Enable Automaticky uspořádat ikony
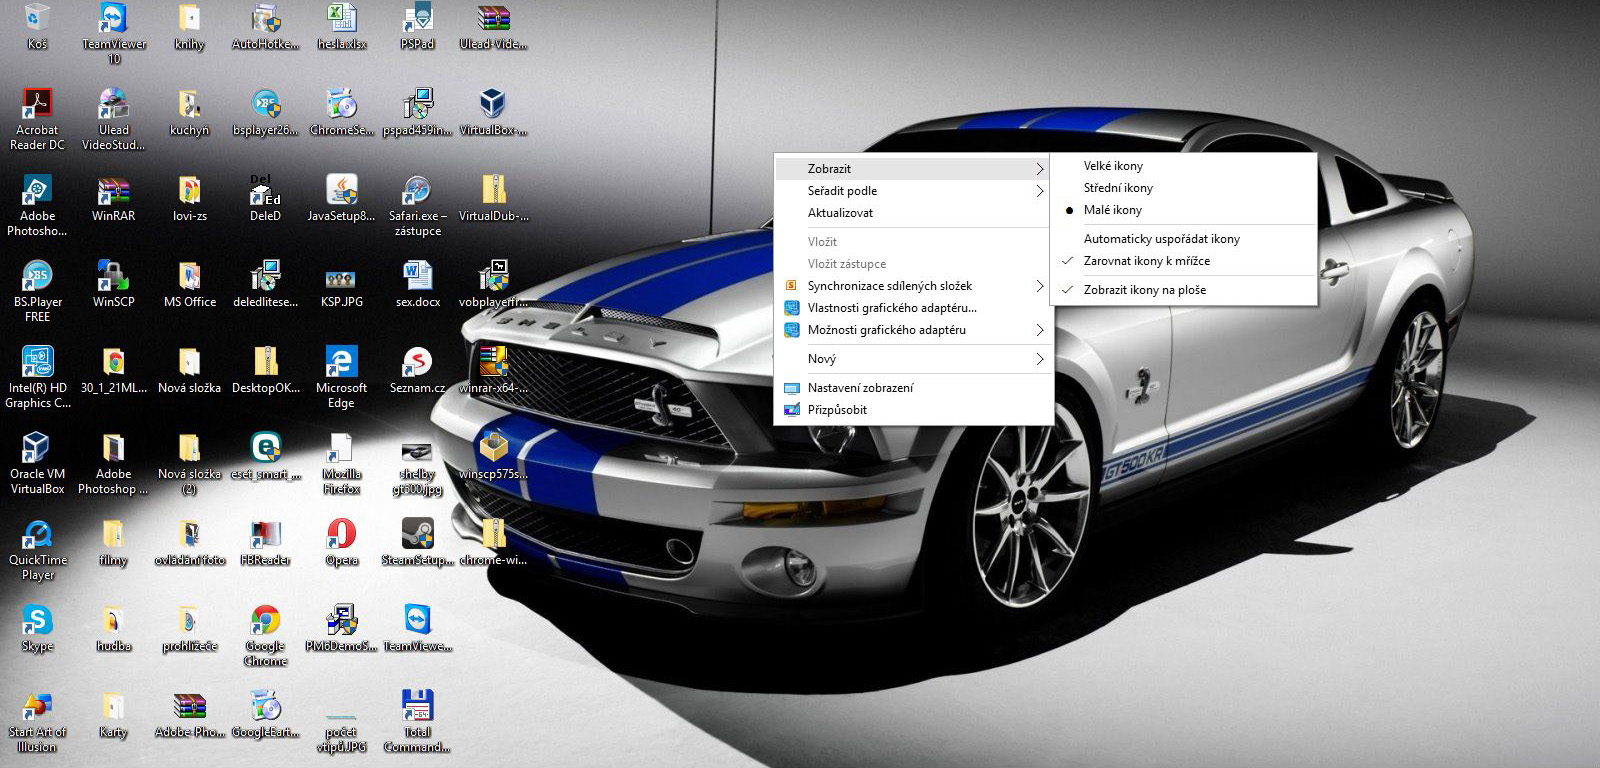Image resolution: width=1600 pixels, height=768 pixels. point(1161,239)
